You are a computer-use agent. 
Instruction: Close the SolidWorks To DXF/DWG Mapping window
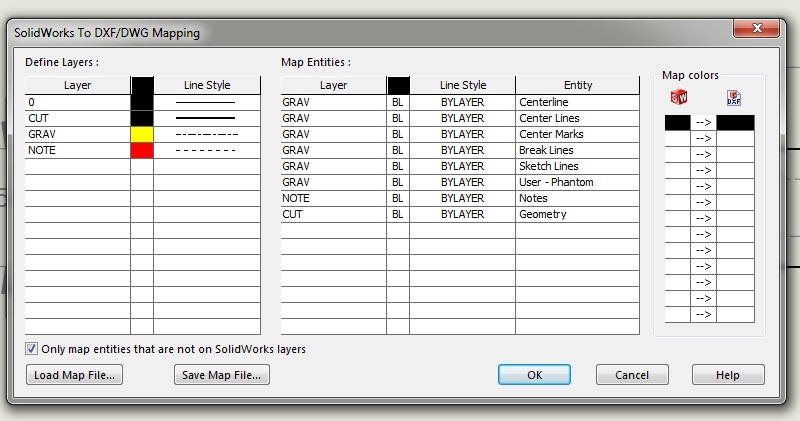757,28
